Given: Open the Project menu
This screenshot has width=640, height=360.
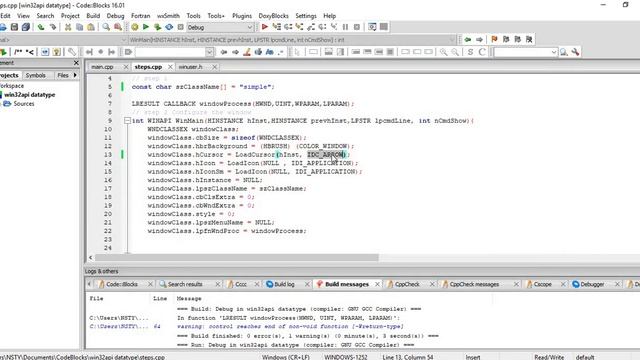Looking at the screenshot, I should [x=70, y=16].
